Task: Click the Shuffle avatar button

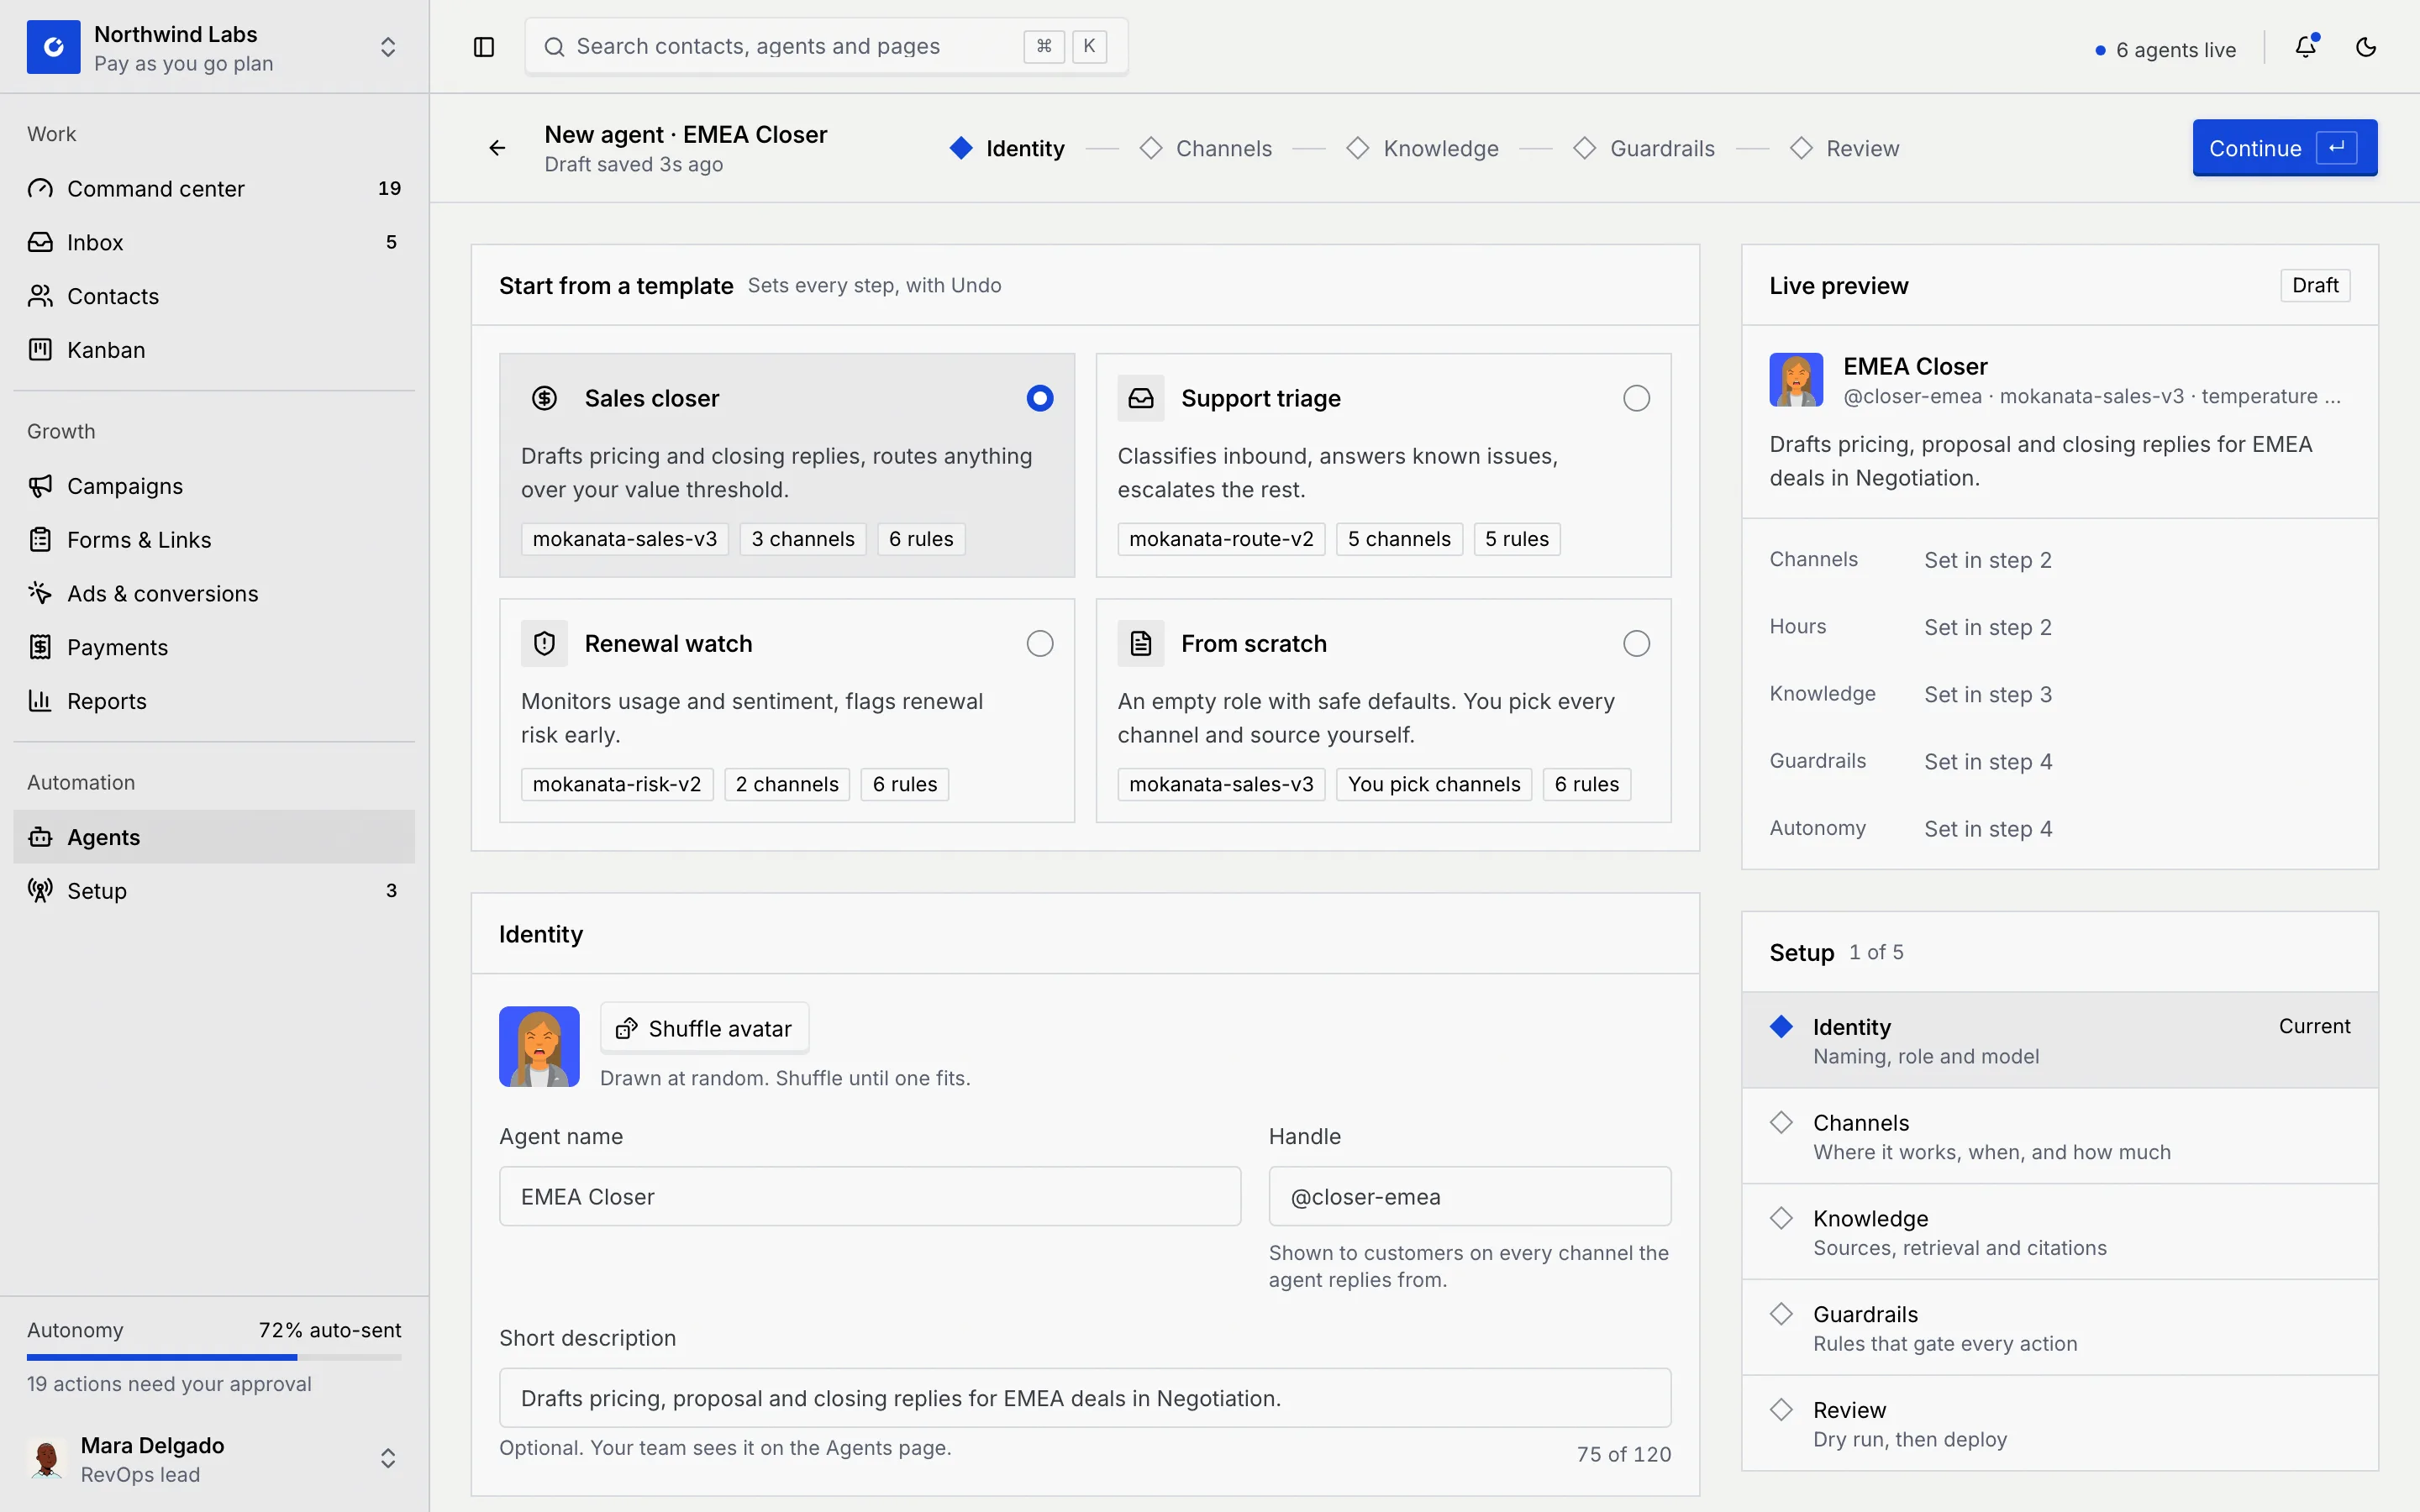Action: (x=704, y=1029)
